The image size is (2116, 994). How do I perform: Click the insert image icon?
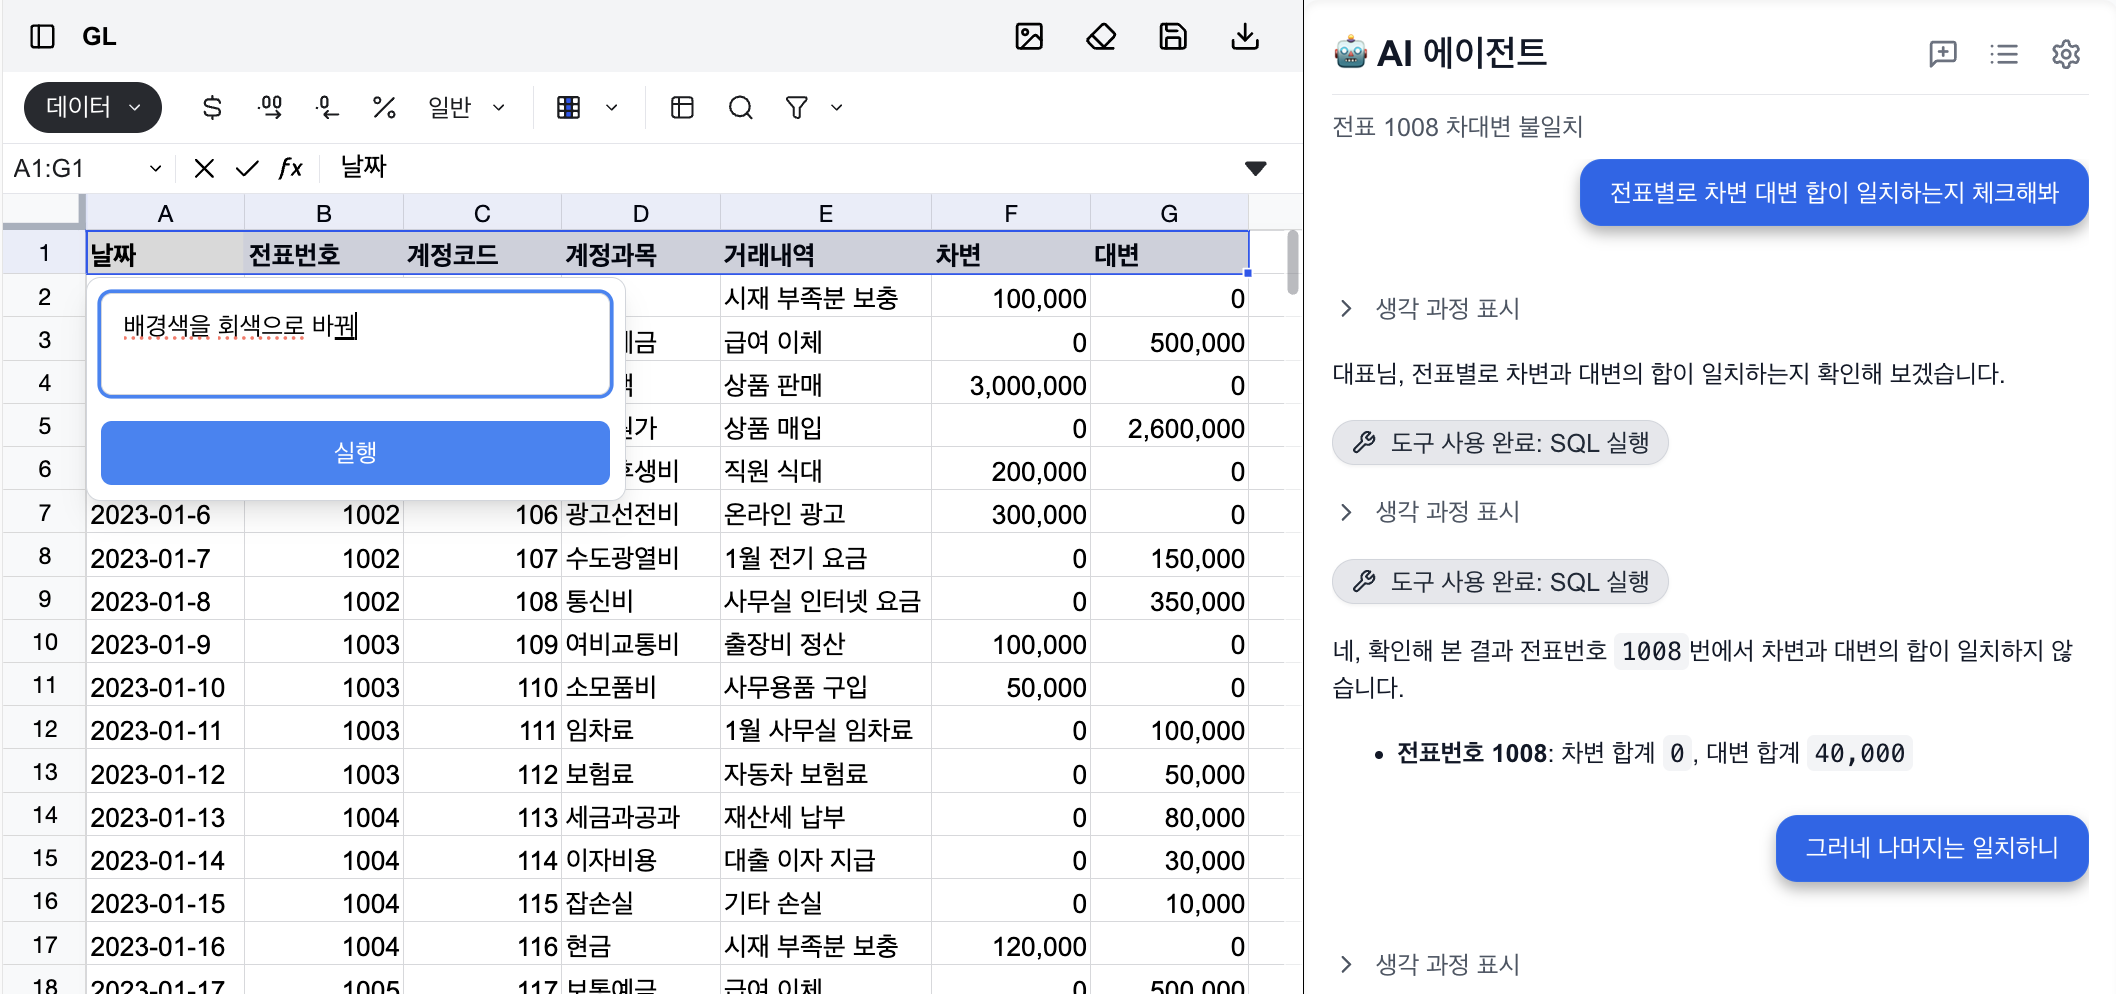coord(1029,37)
